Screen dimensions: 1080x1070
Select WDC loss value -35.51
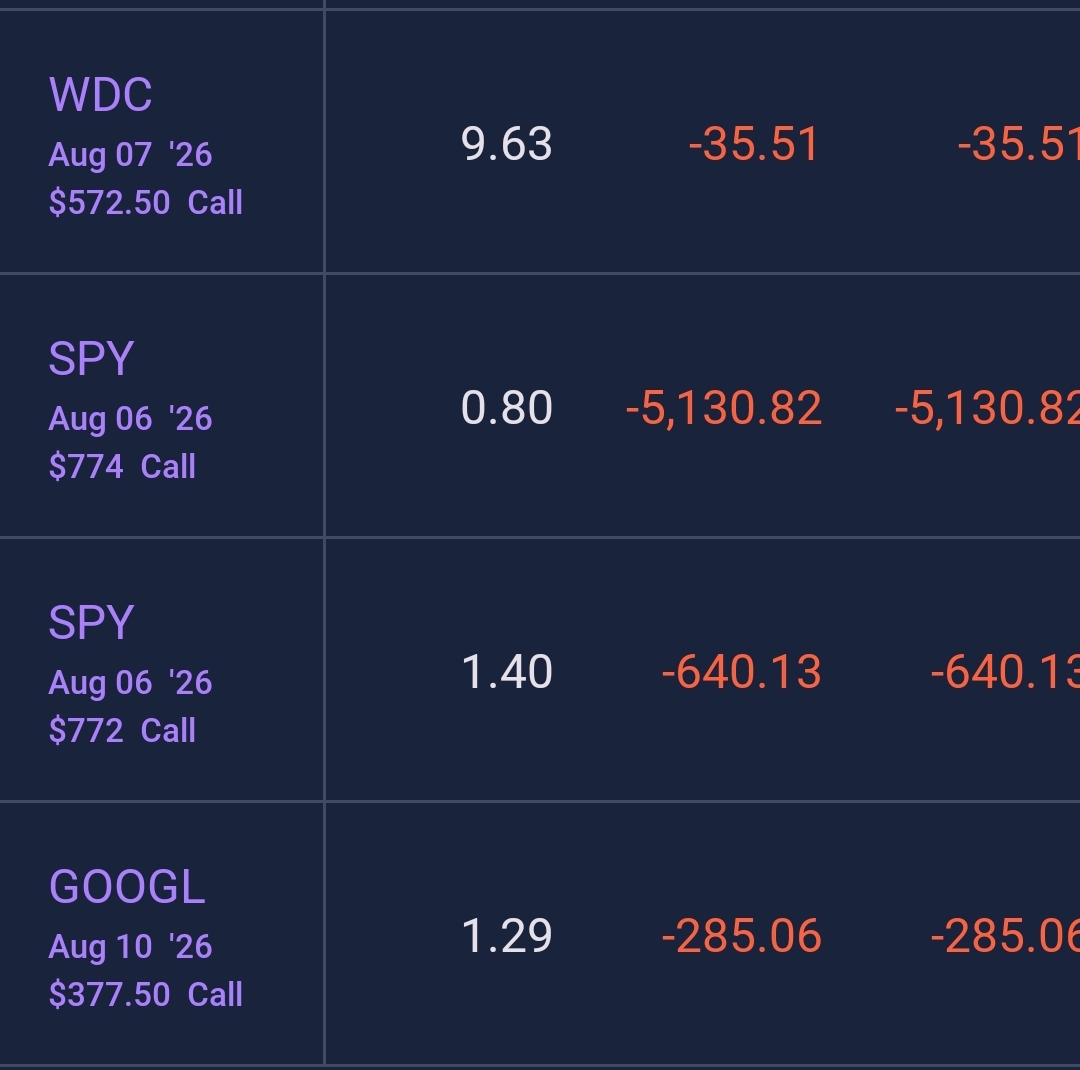[754, 144]
